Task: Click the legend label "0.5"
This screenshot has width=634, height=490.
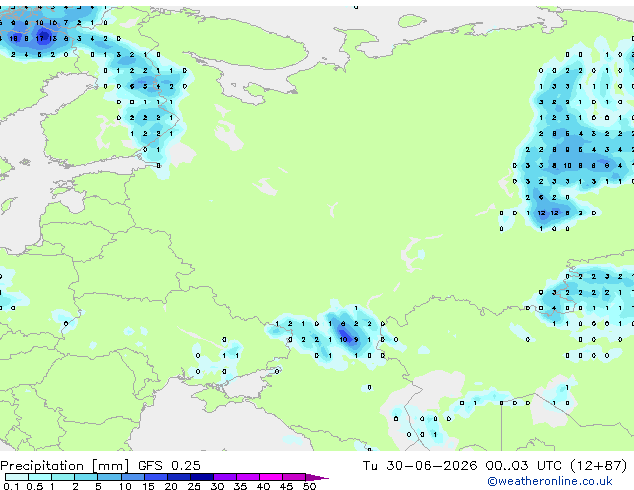Action: (x=35, y=486)
